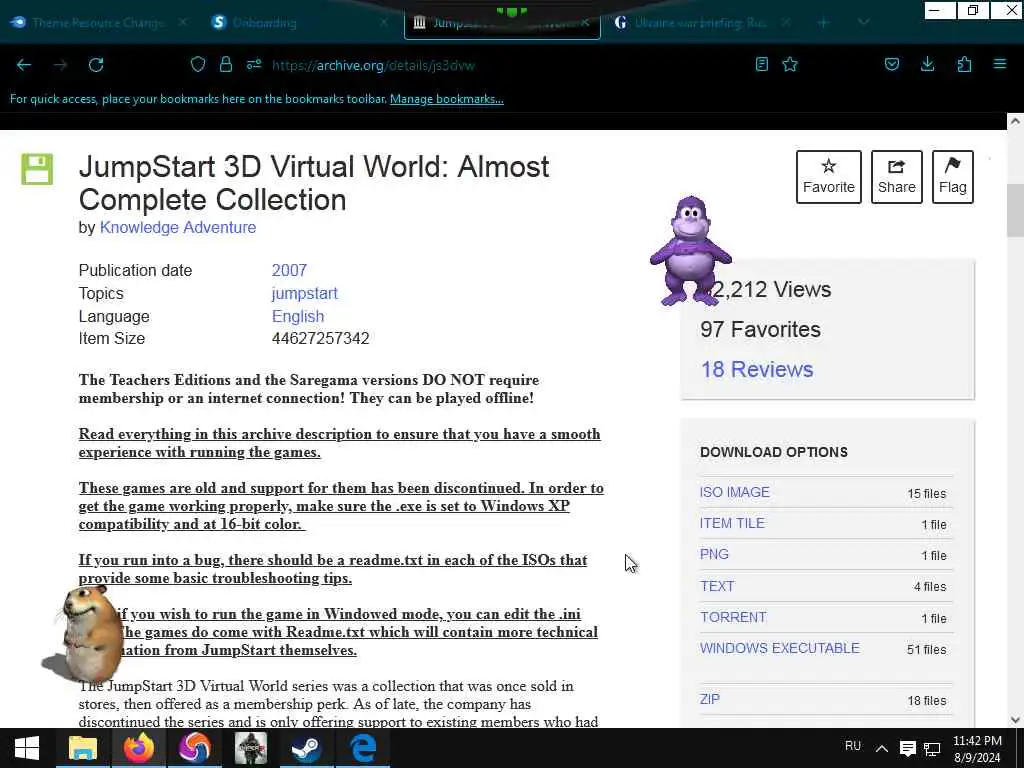Click the vertical scrollbar thumb
The image size is (1024, 768).
point(1015,210)
